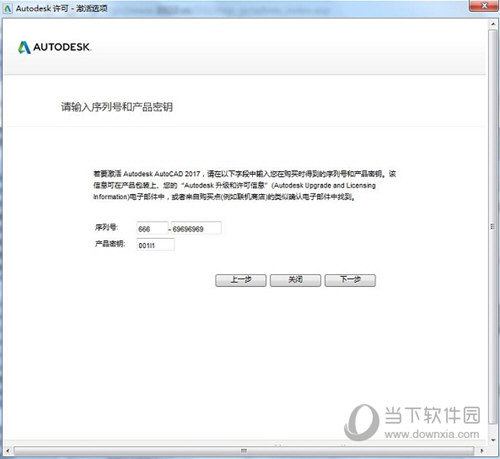Click the 下一步 (next step) button
The width and height of the screenshot is (500, 459).
click(350, 280)
